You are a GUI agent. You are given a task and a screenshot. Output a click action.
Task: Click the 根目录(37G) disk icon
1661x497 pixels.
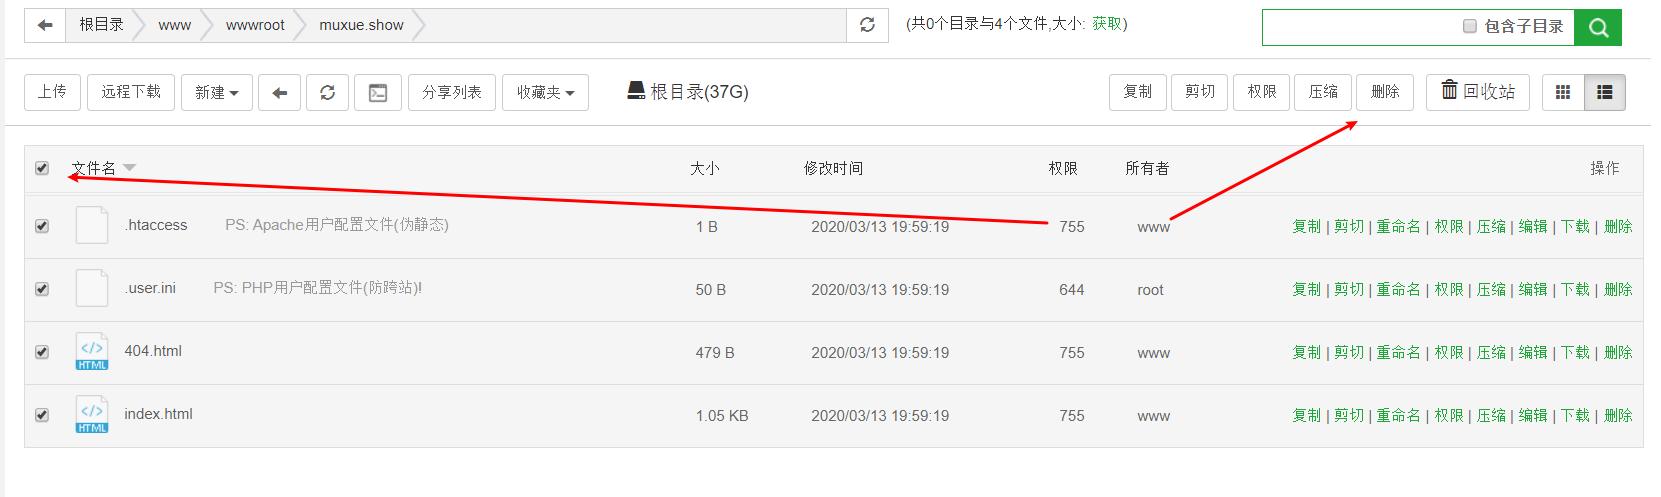point(635,91)
